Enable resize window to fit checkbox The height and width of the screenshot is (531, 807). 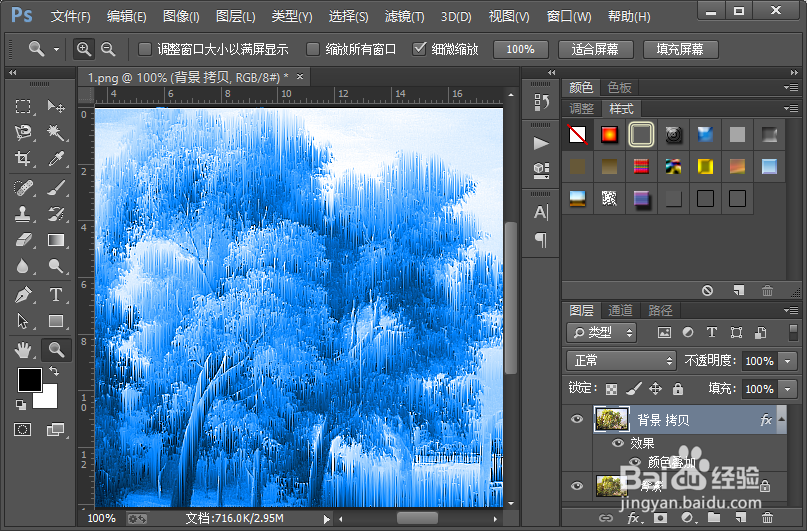145,49
